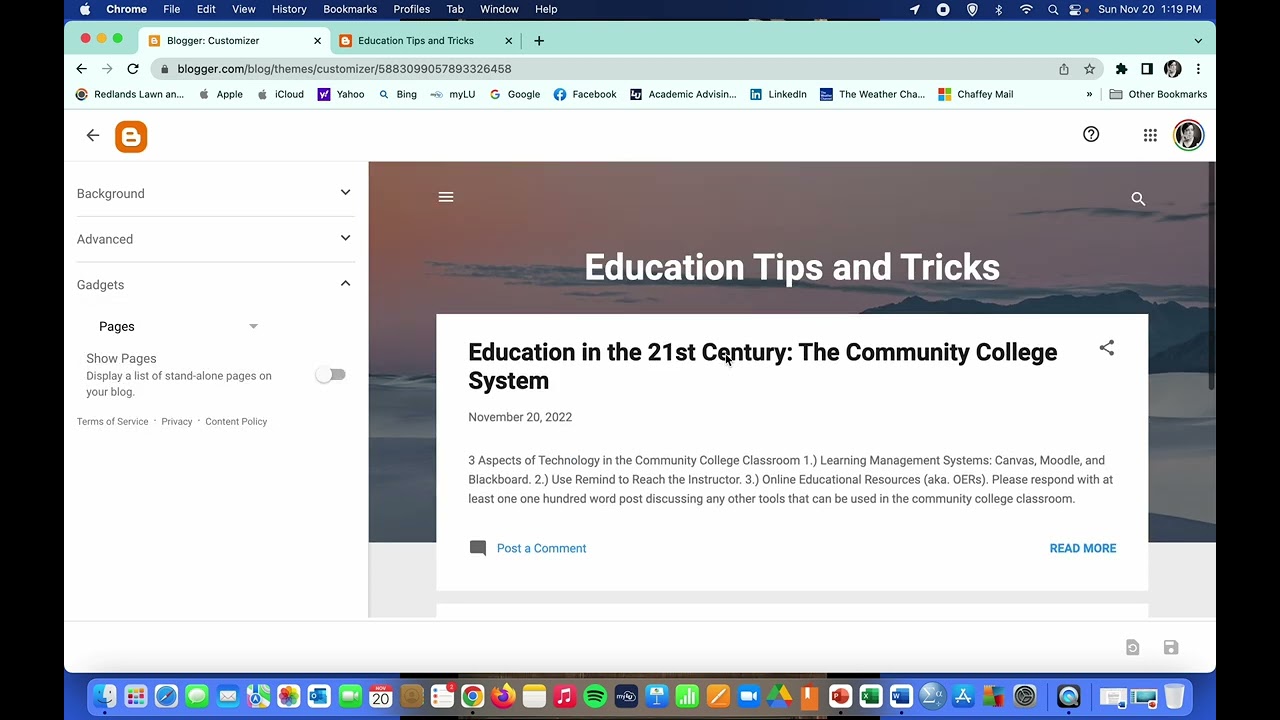Open Firefox from the Dock
Image resolution: width=1280 pixels, height=720 pixels.
(503, 696)
